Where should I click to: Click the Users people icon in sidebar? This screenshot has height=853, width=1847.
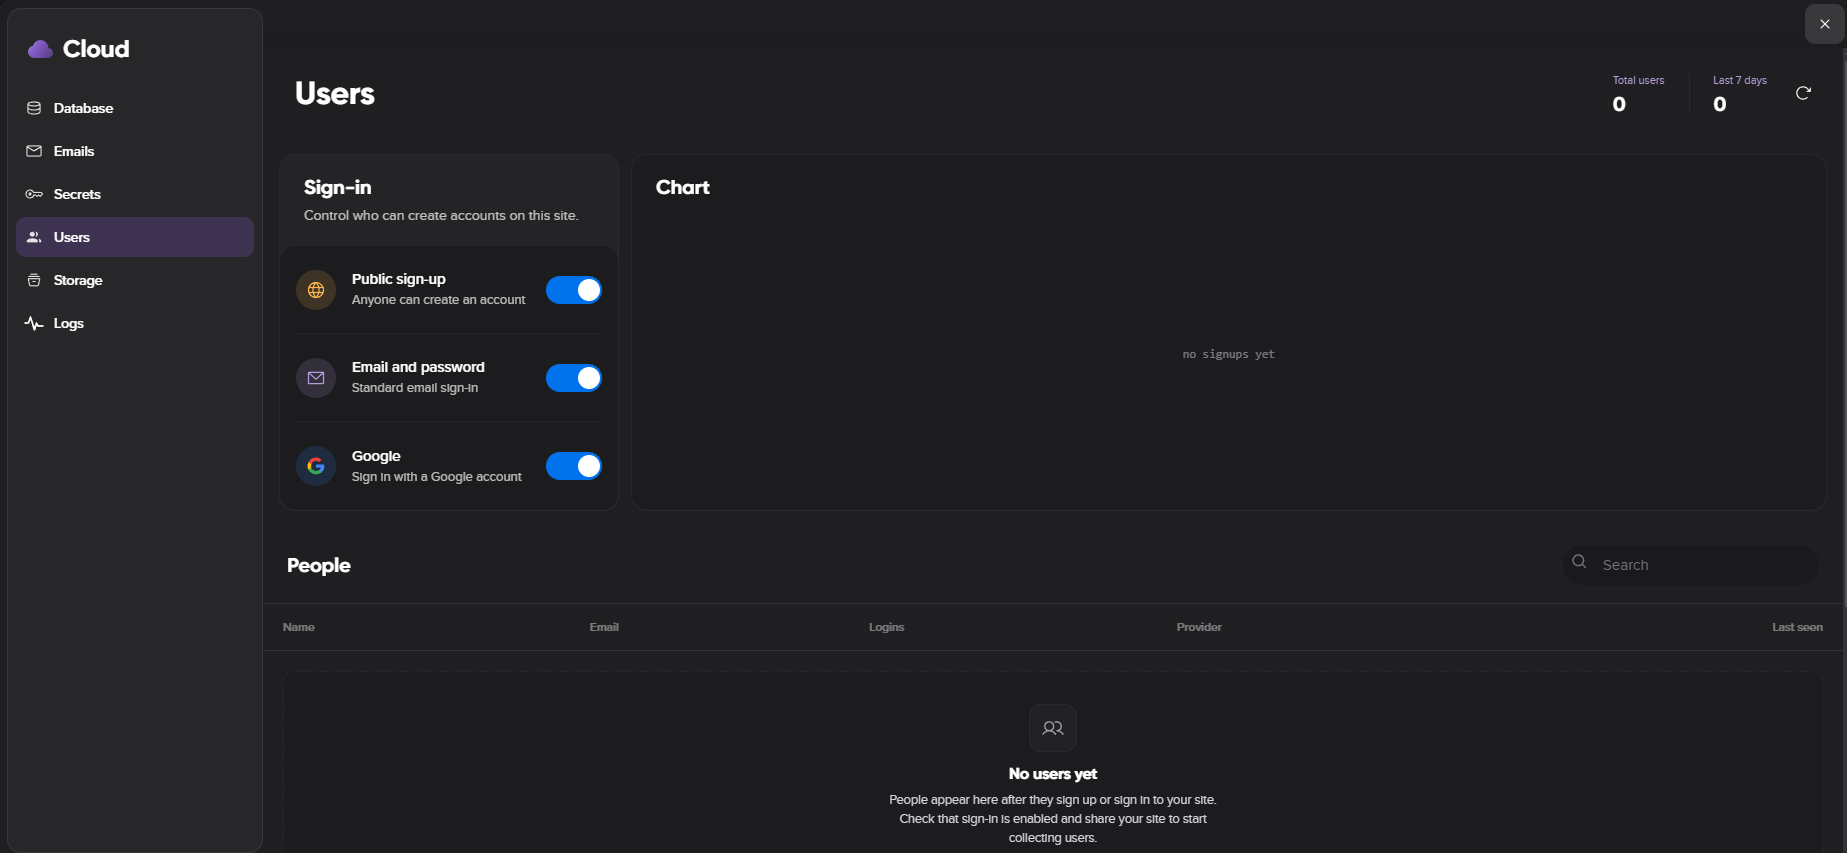[x=34, y=237]
